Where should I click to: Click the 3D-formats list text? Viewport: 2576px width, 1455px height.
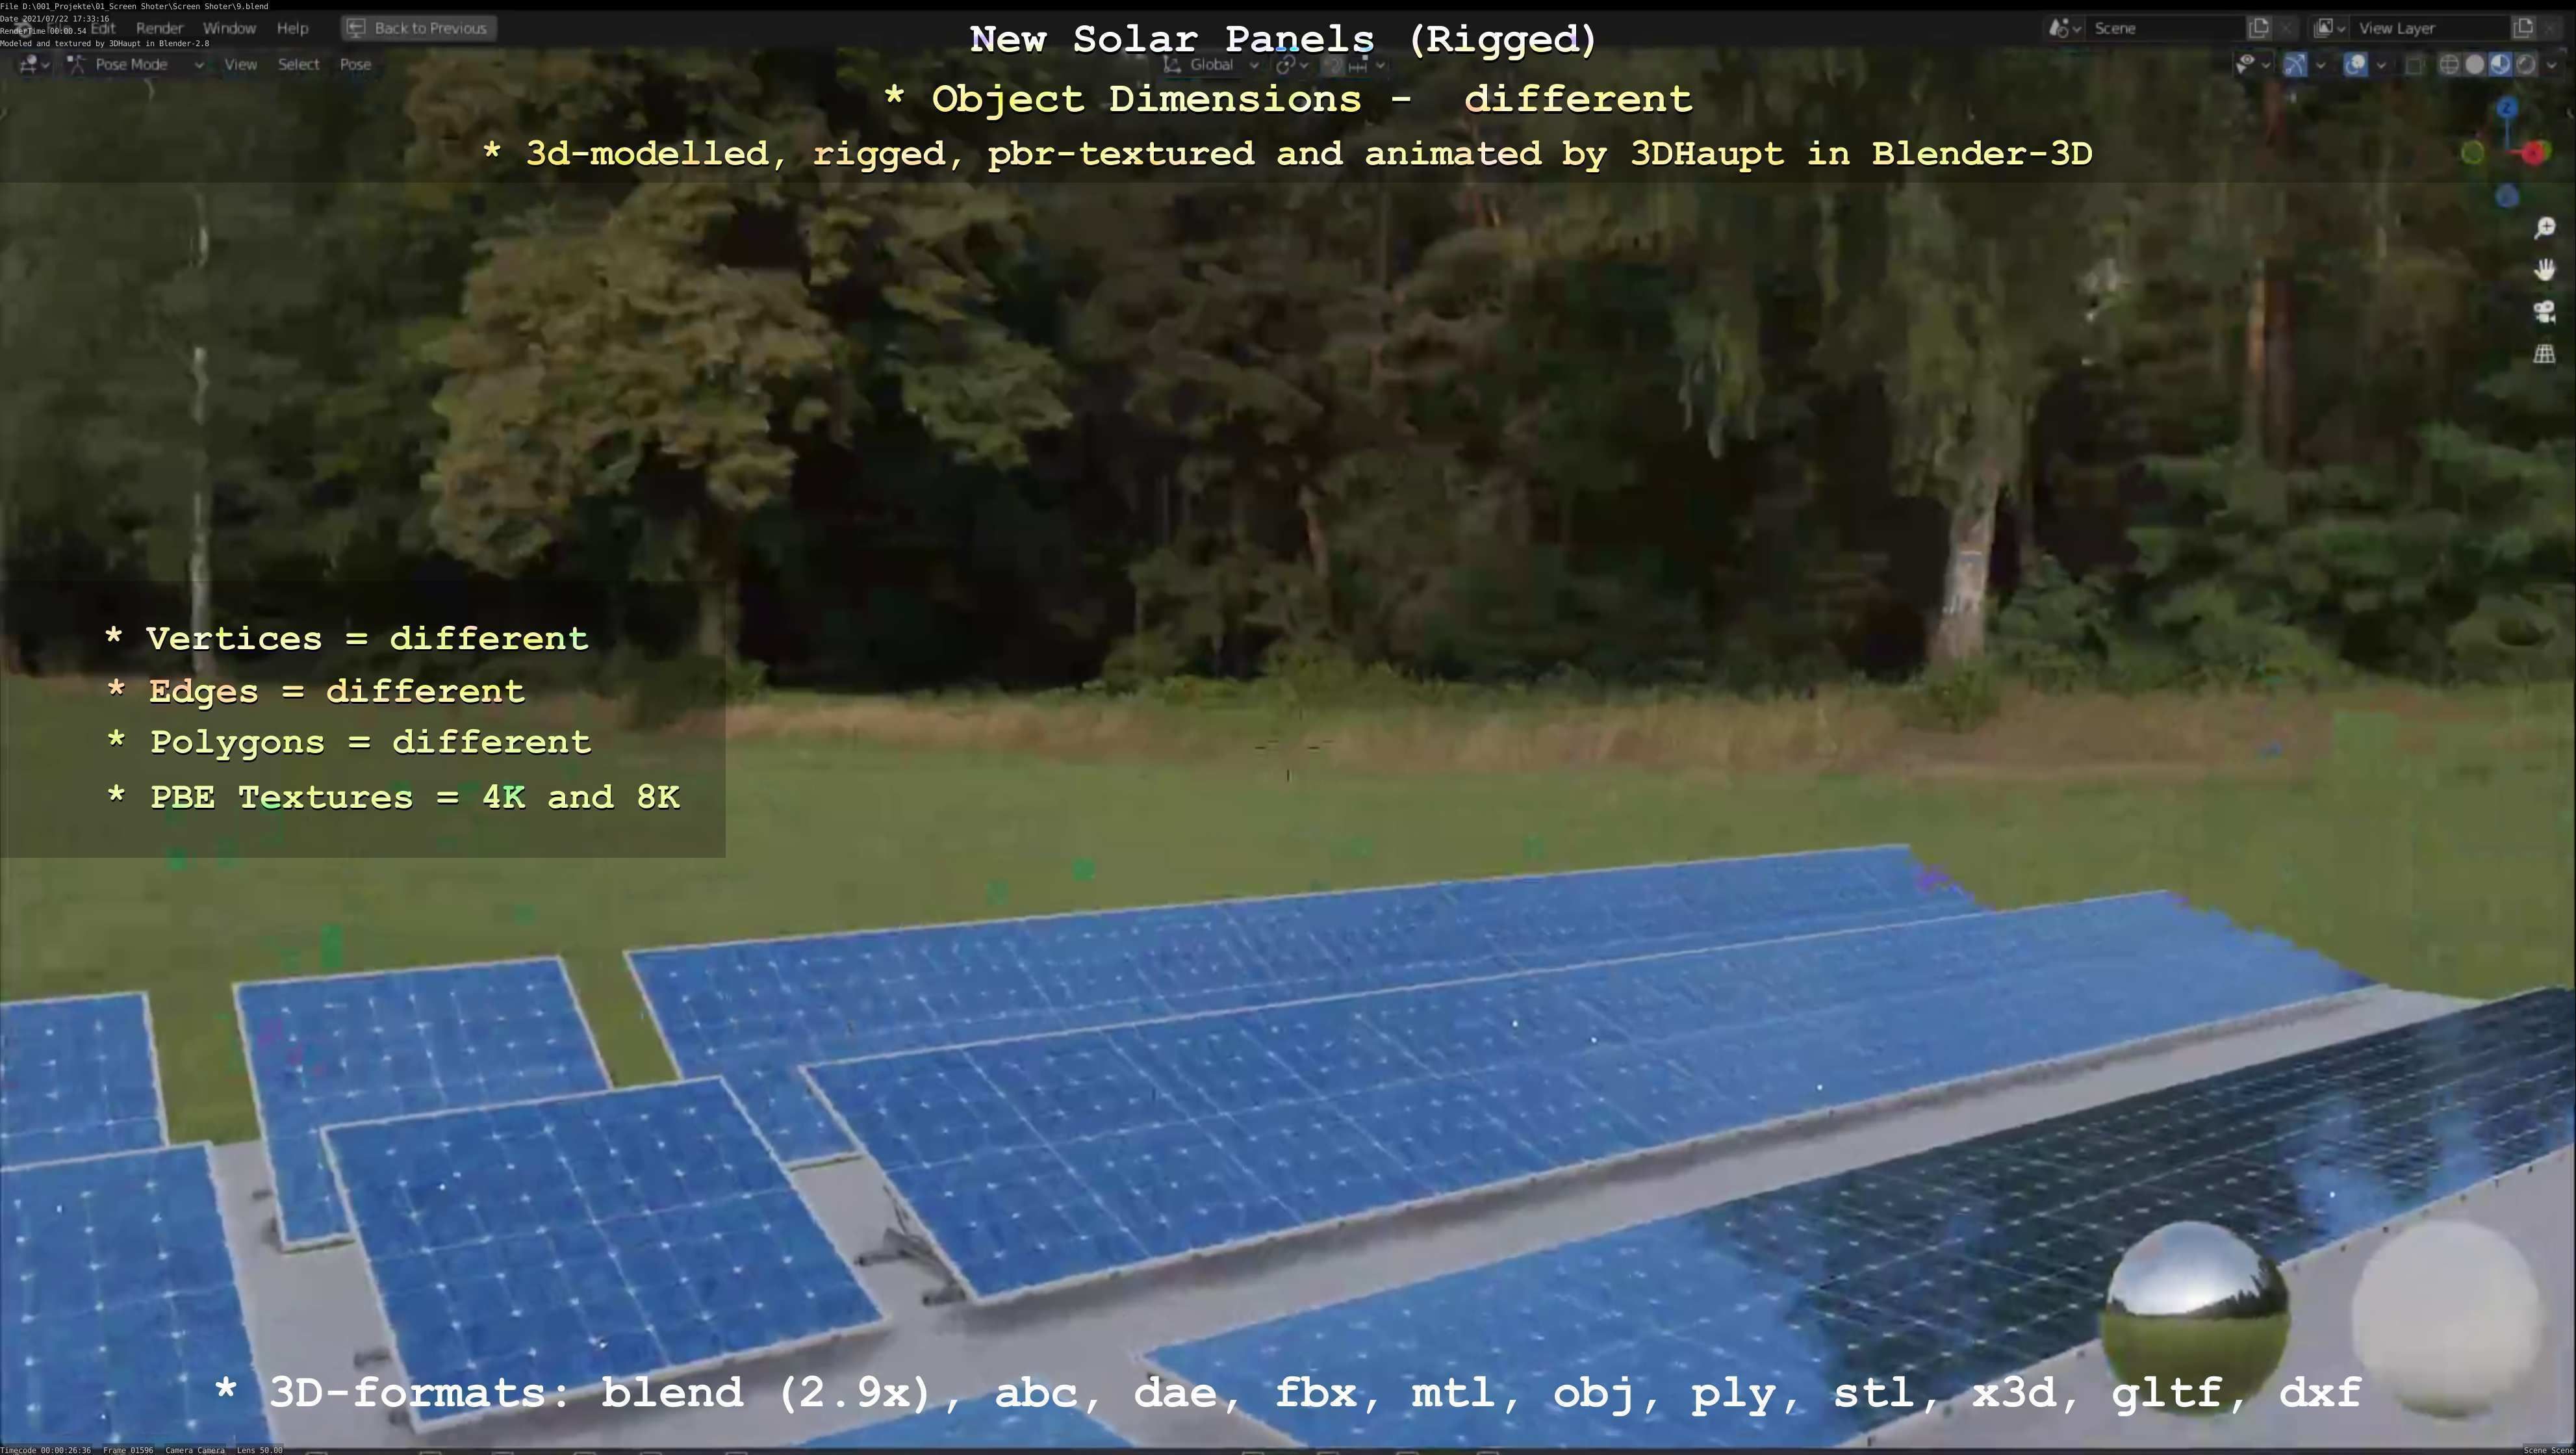pyautogui.click(x=1288, y=1393)
